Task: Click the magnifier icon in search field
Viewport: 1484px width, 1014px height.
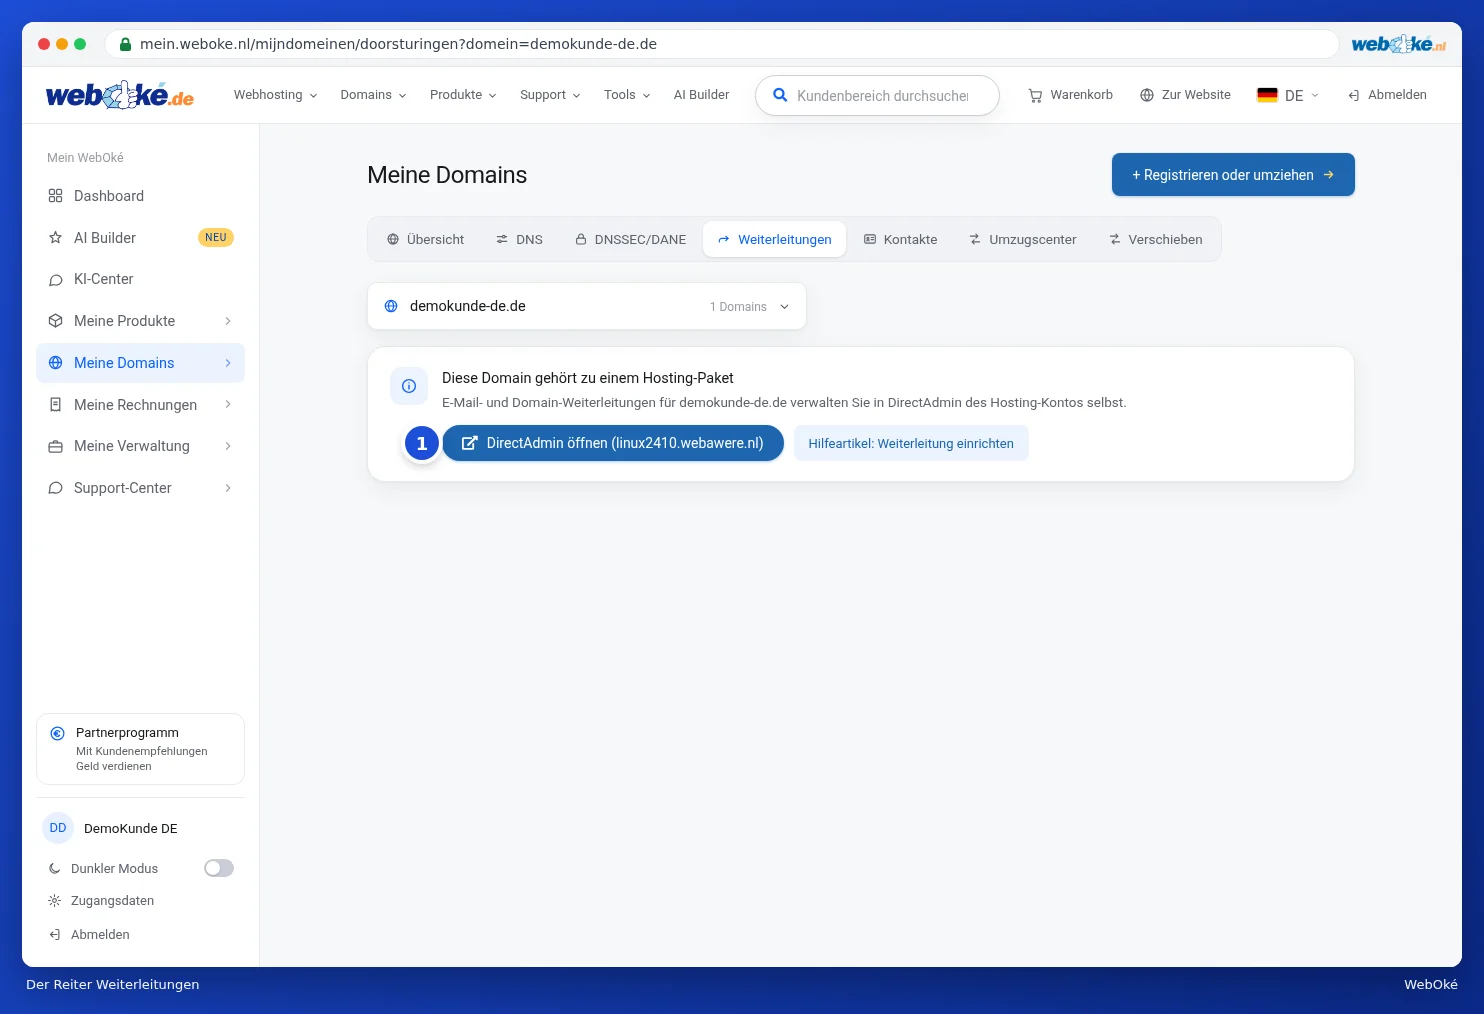Action: [780, 96]
